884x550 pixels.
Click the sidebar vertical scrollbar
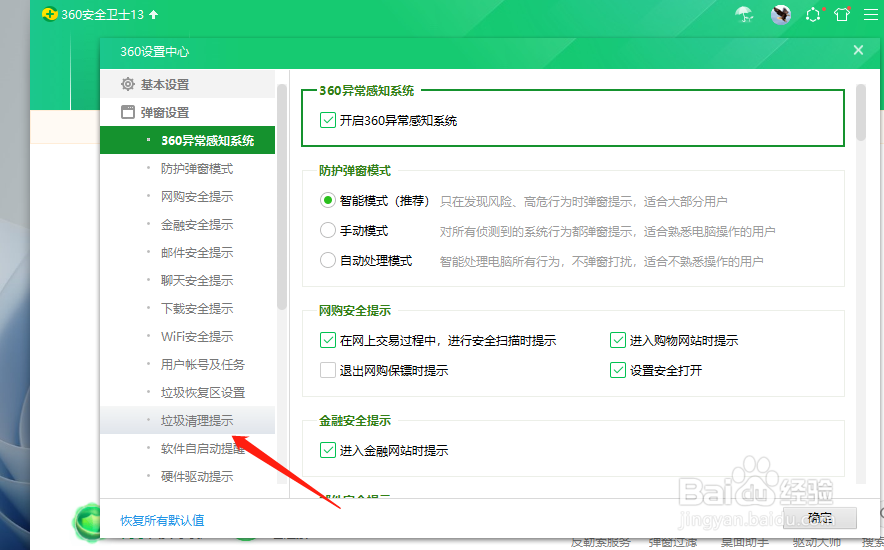pyautogui.click(x=282, y=197)
